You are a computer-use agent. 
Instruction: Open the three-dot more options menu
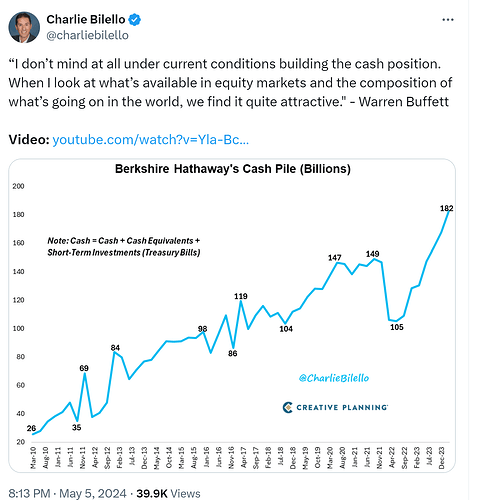coord(448,20)
